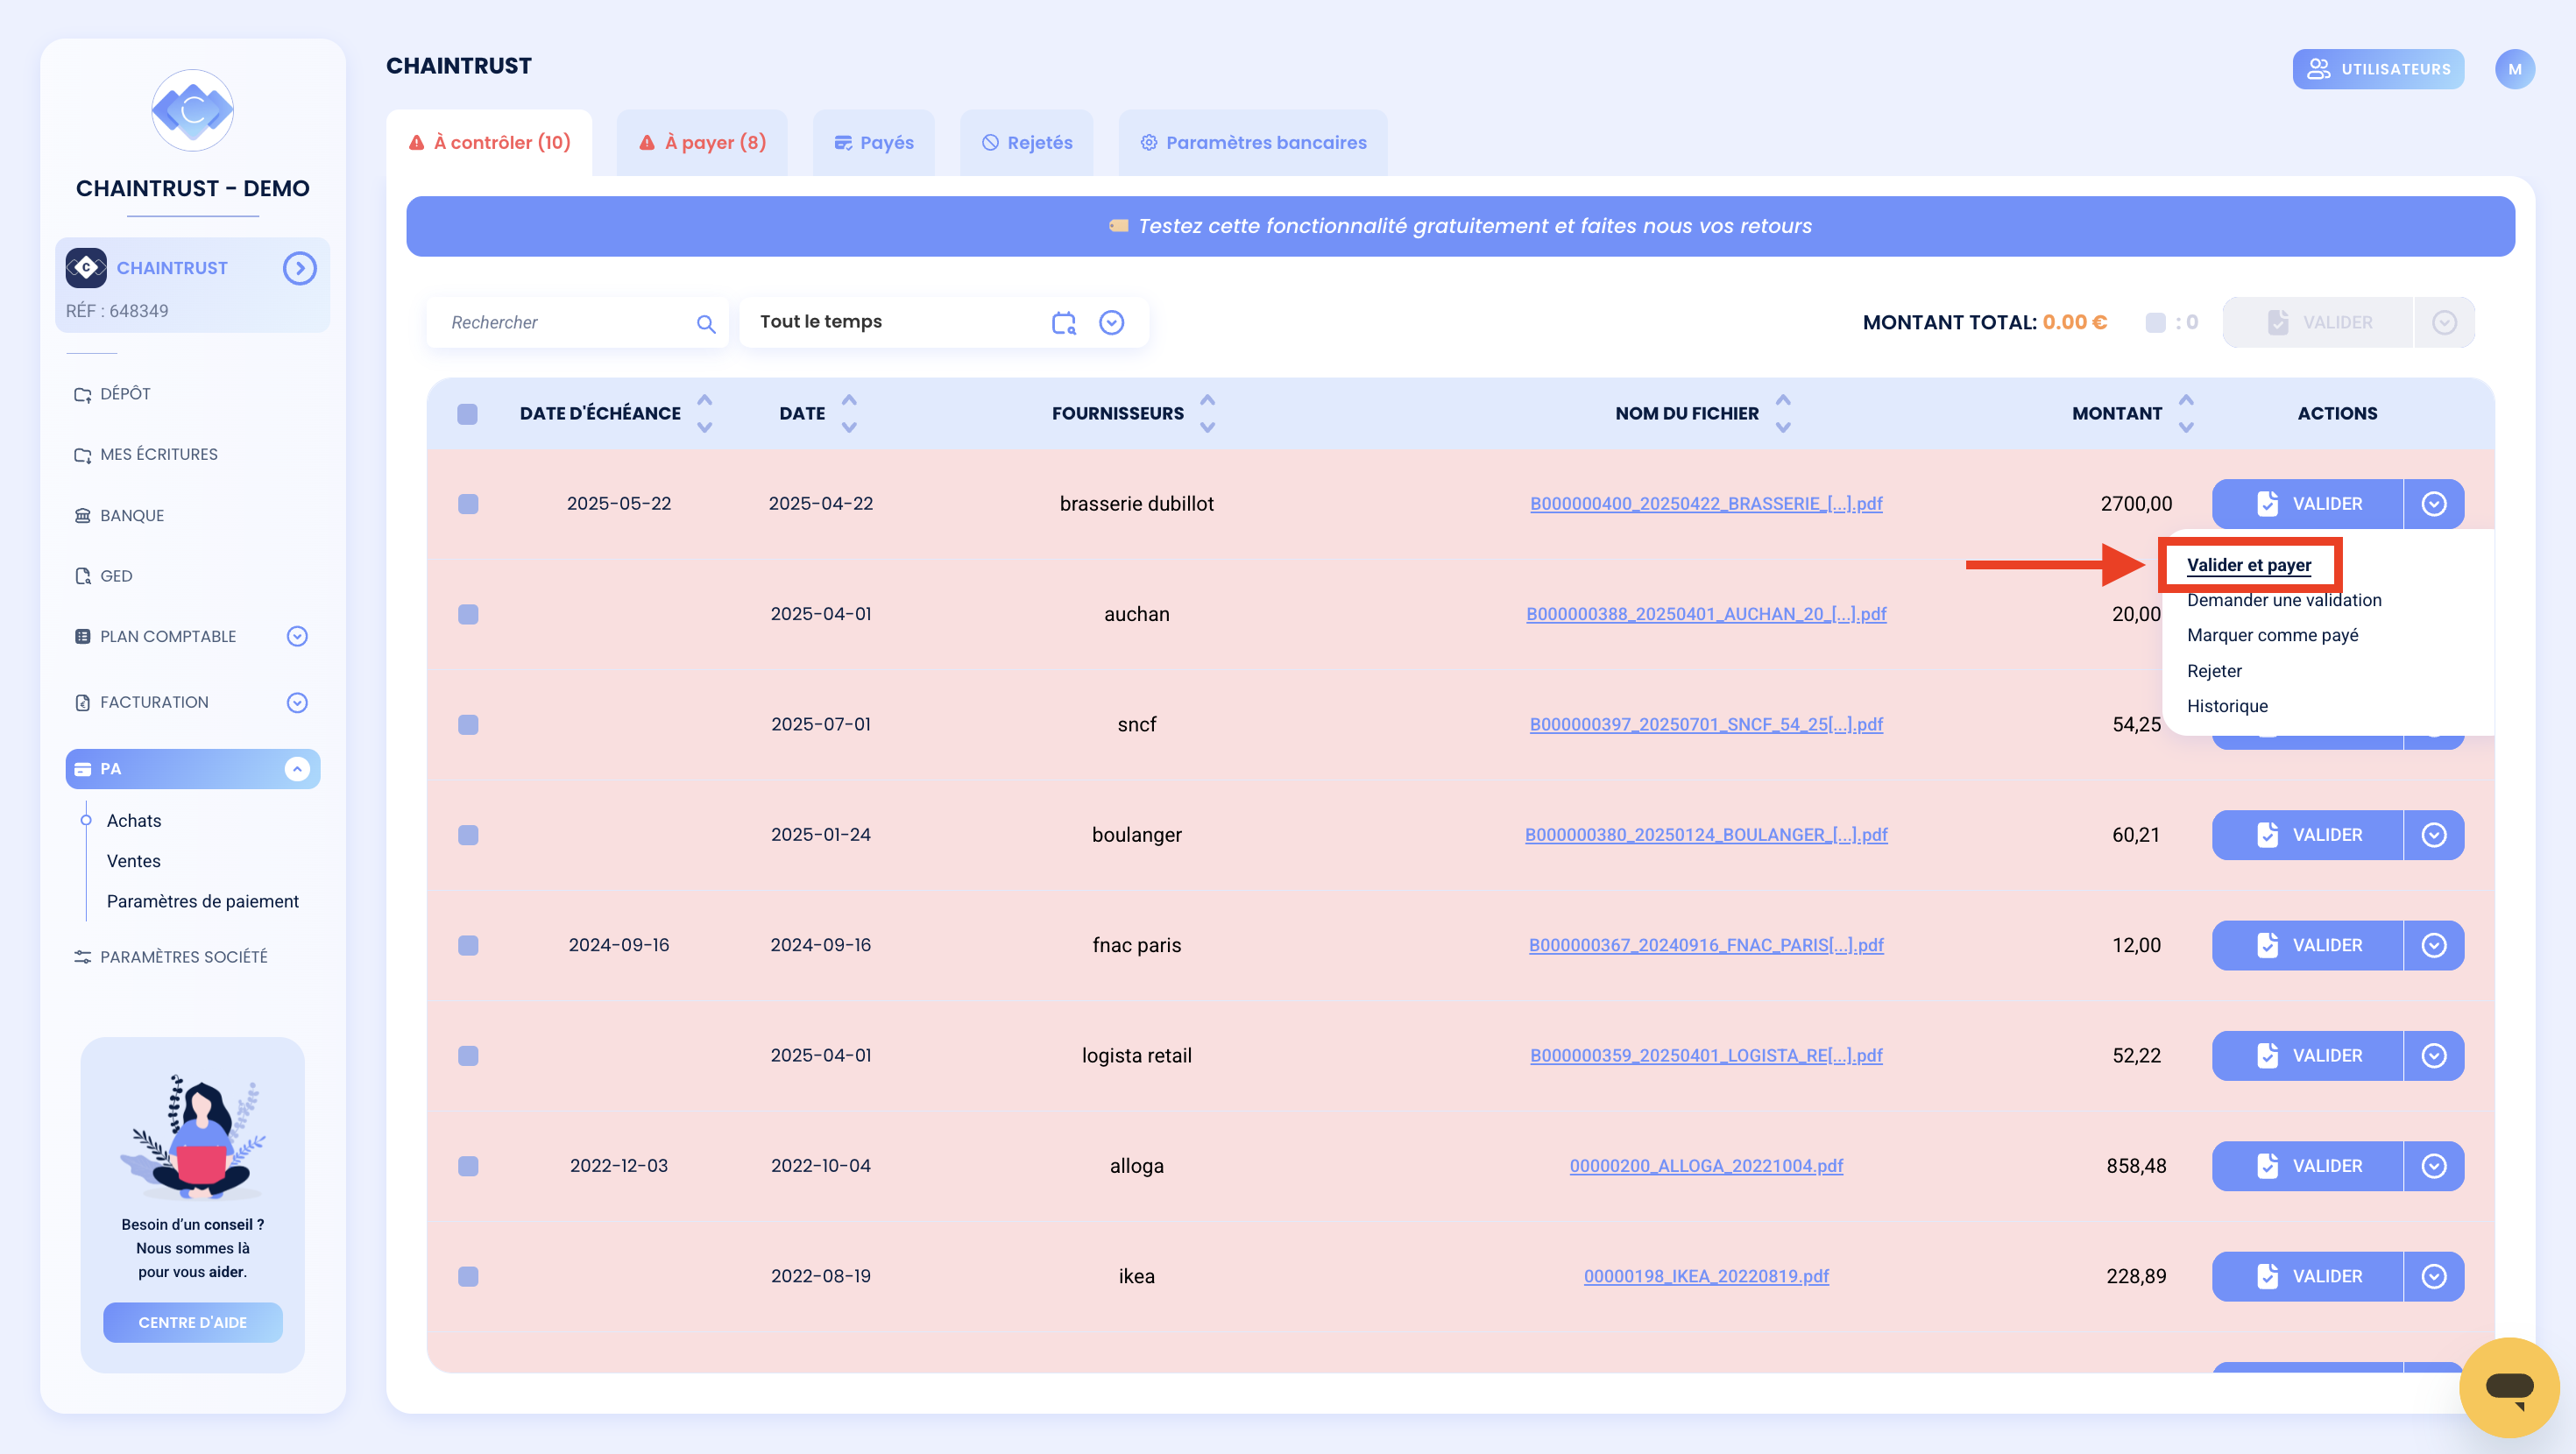Click the user avatar M icon
2576x1454 pixels.
click(x=2514, y=69)
